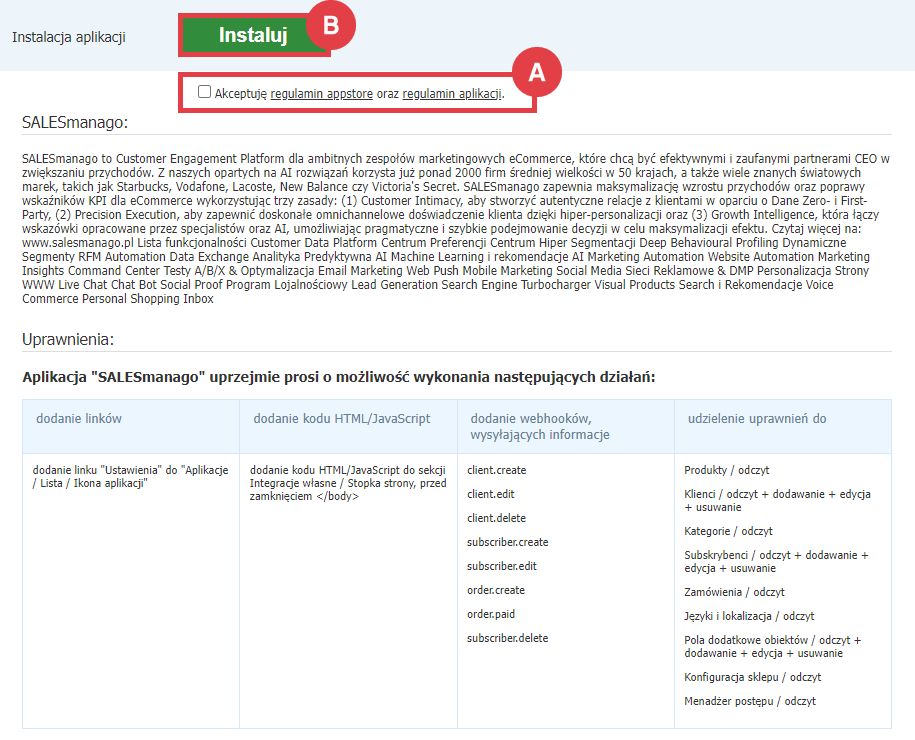Click the Produkty / odczyt permission
Screen dimensions: 915x740
pyautogui.click(x=727, y=470)
